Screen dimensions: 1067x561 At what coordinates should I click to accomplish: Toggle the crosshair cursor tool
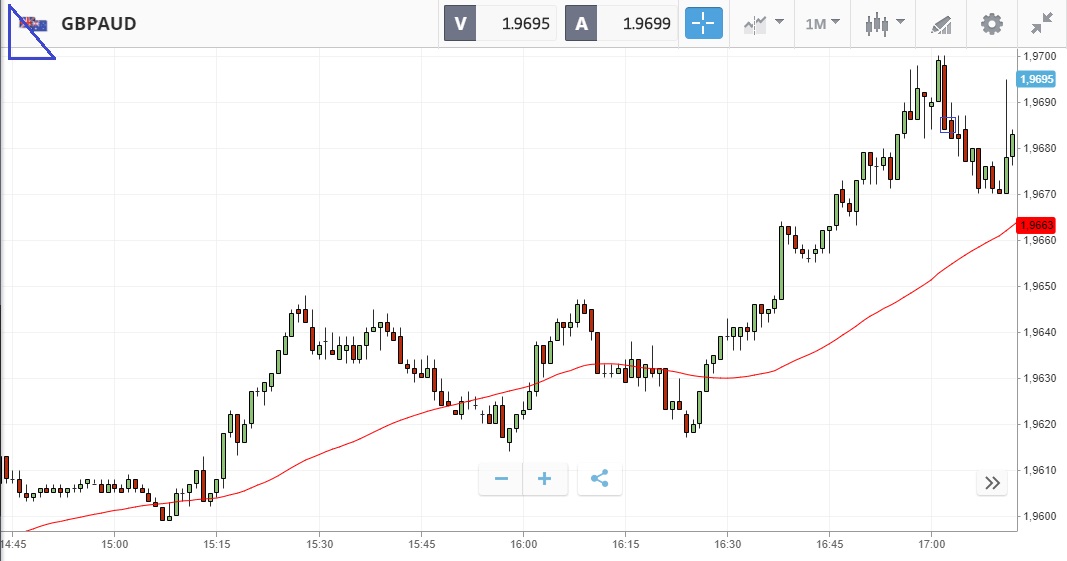coord(703,23)
